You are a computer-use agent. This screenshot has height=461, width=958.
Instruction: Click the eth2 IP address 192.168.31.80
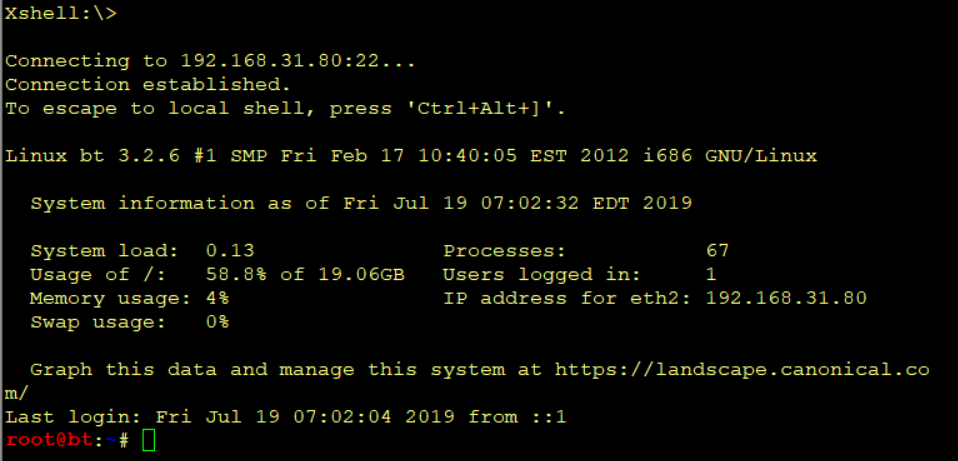pos(786,299)
